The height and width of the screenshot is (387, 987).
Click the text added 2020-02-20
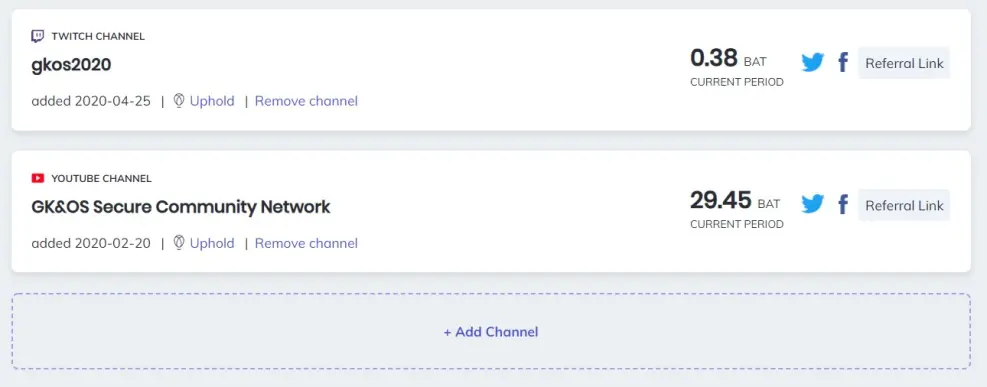91,243
